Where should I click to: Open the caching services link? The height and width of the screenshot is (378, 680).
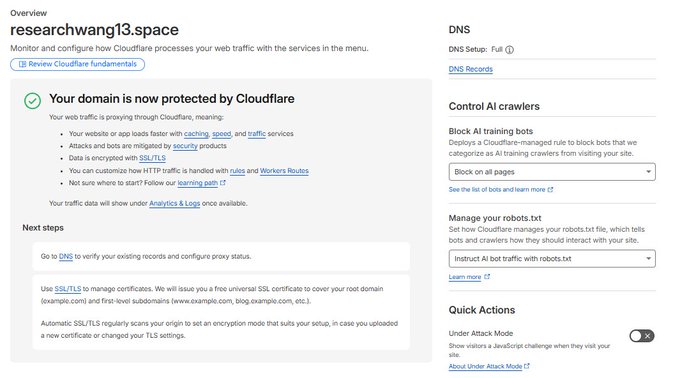tap(196, 134)
